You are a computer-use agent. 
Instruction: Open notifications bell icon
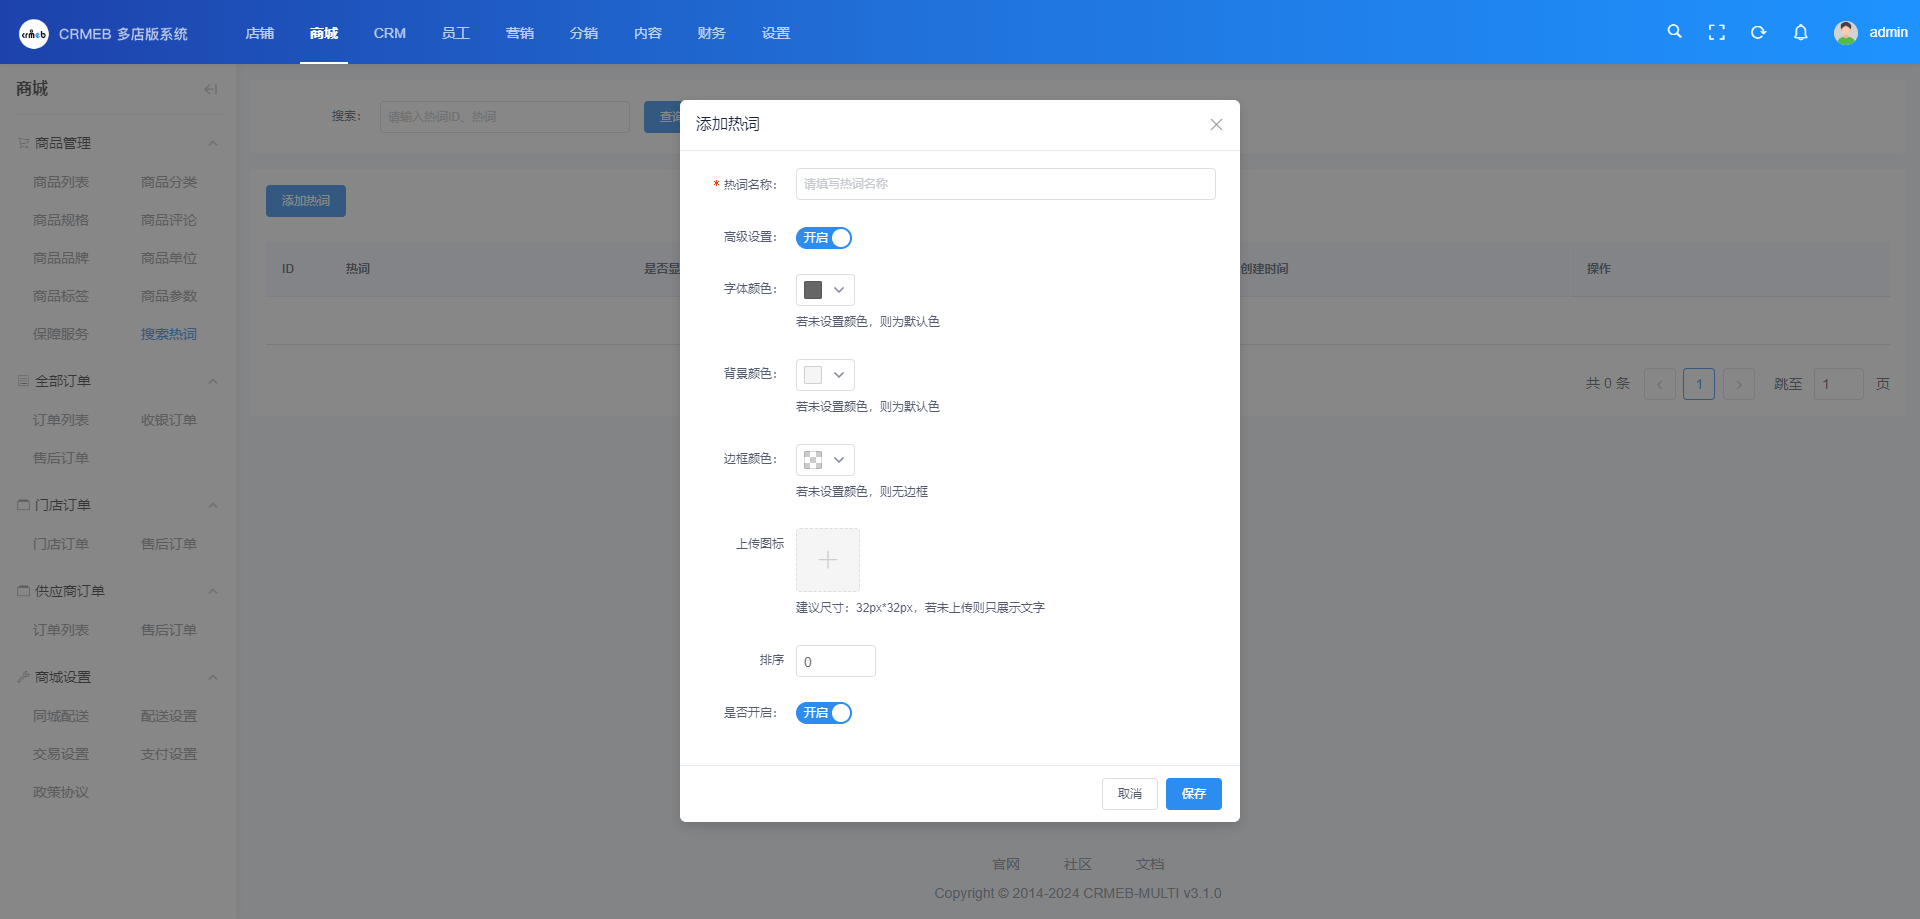tap(1800, 33)
